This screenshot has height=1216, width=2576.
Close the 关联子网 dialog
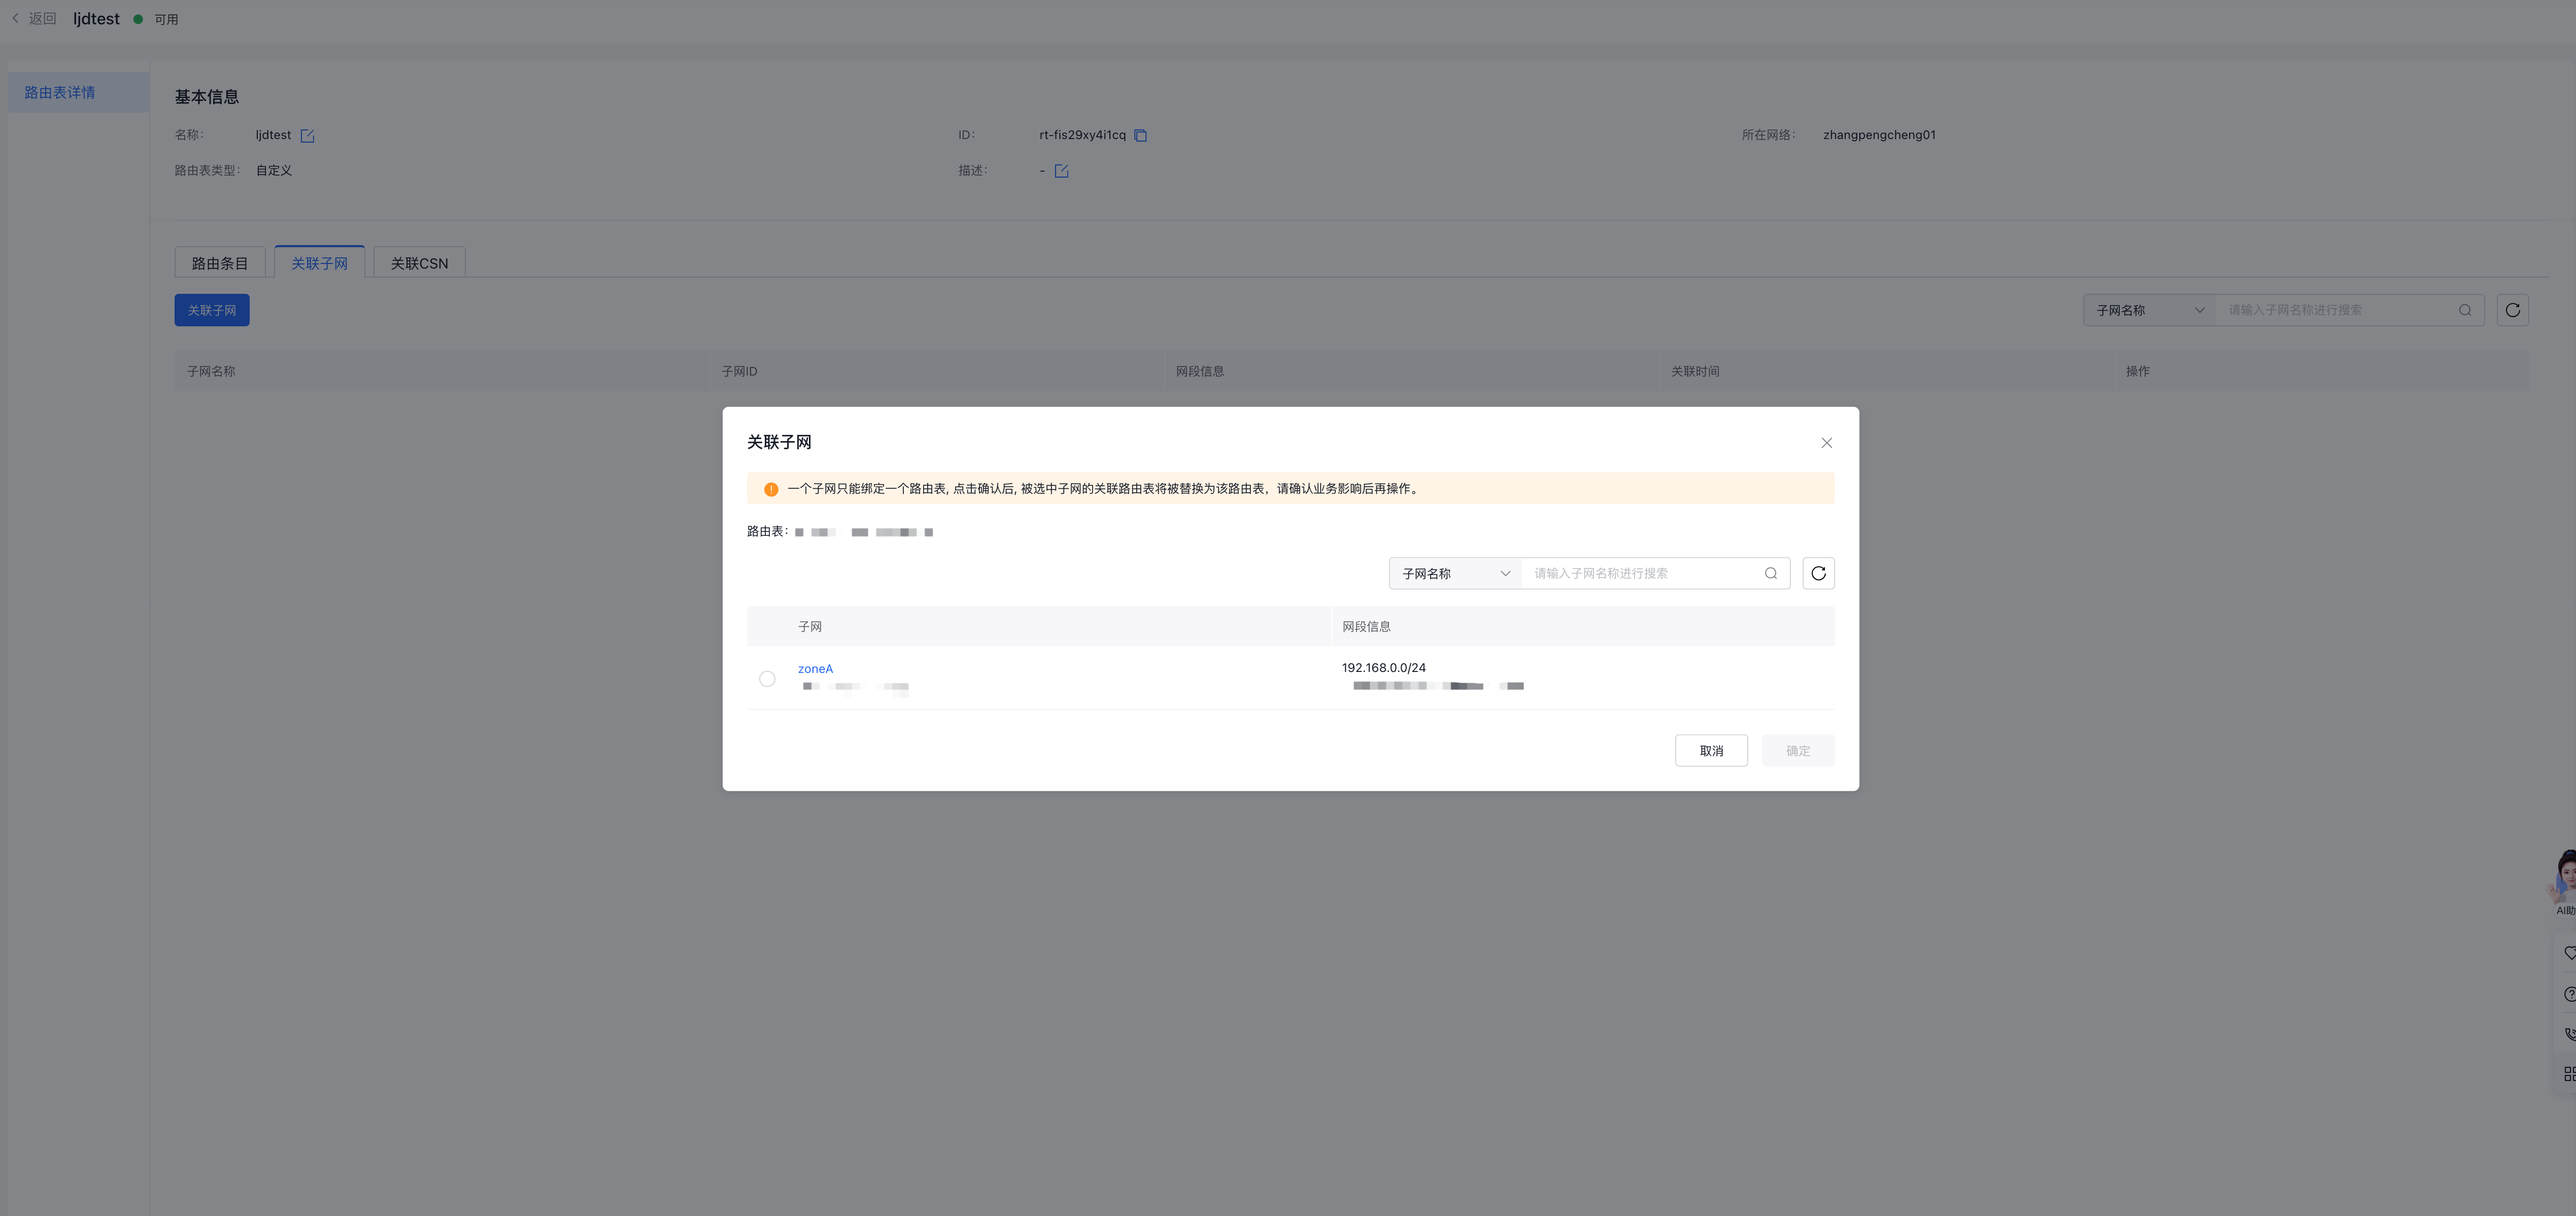point(1826,443)
